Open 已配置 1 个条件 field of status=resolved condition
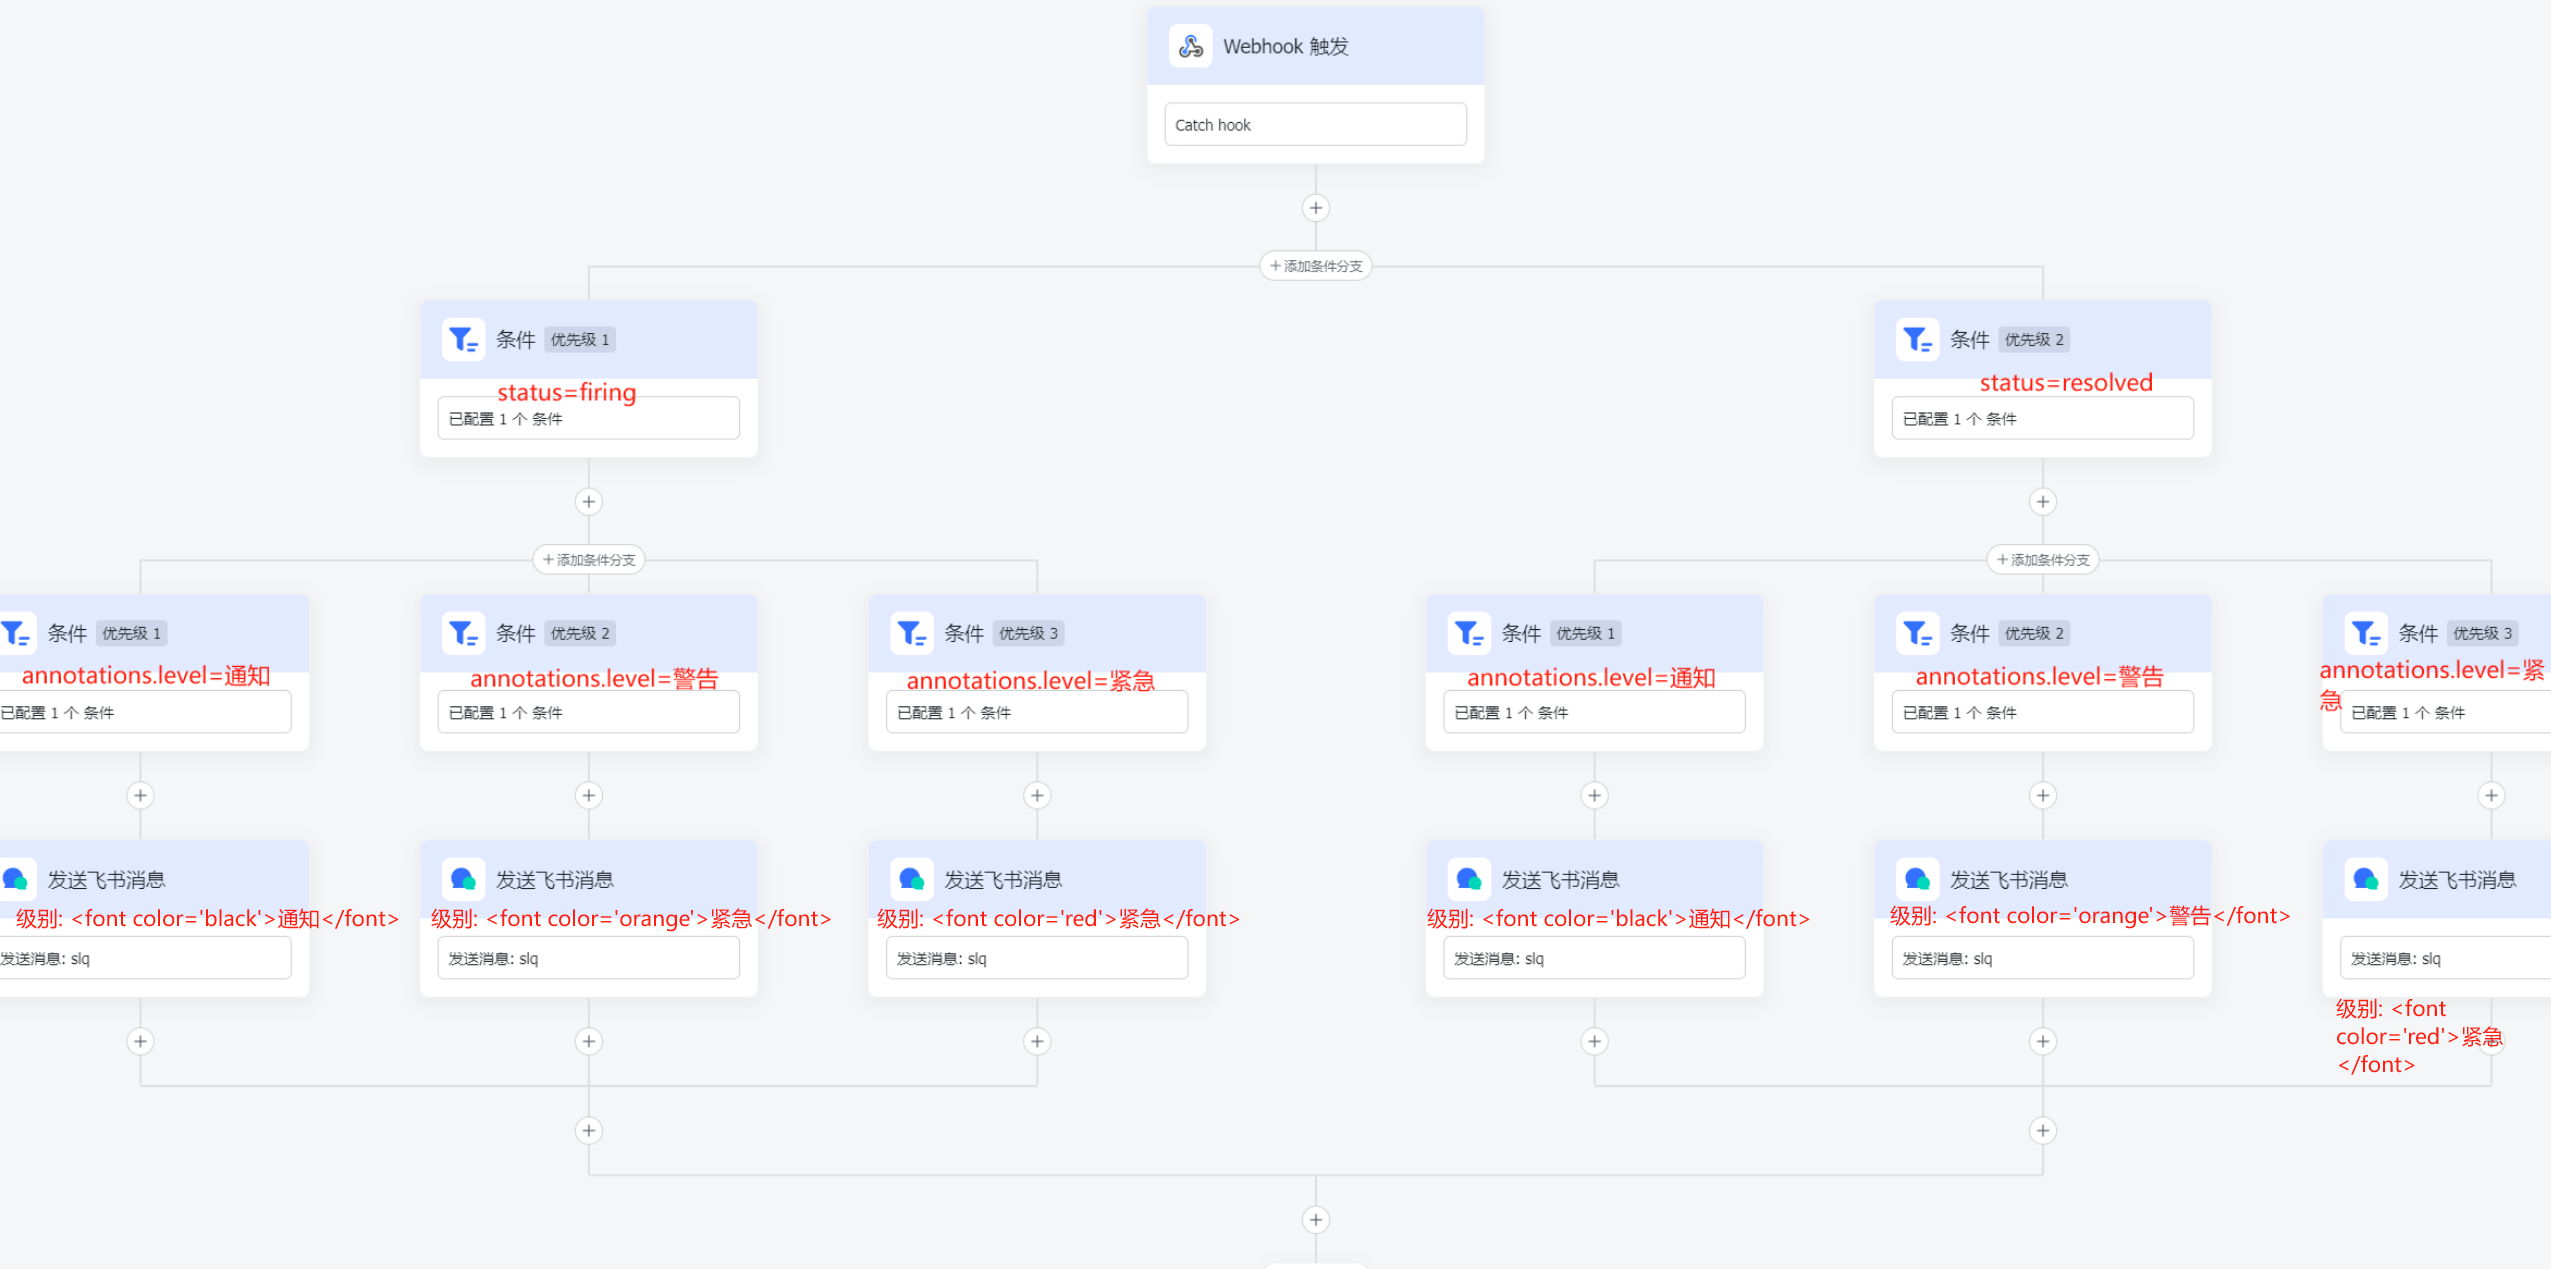 [x=2043, y=419]
